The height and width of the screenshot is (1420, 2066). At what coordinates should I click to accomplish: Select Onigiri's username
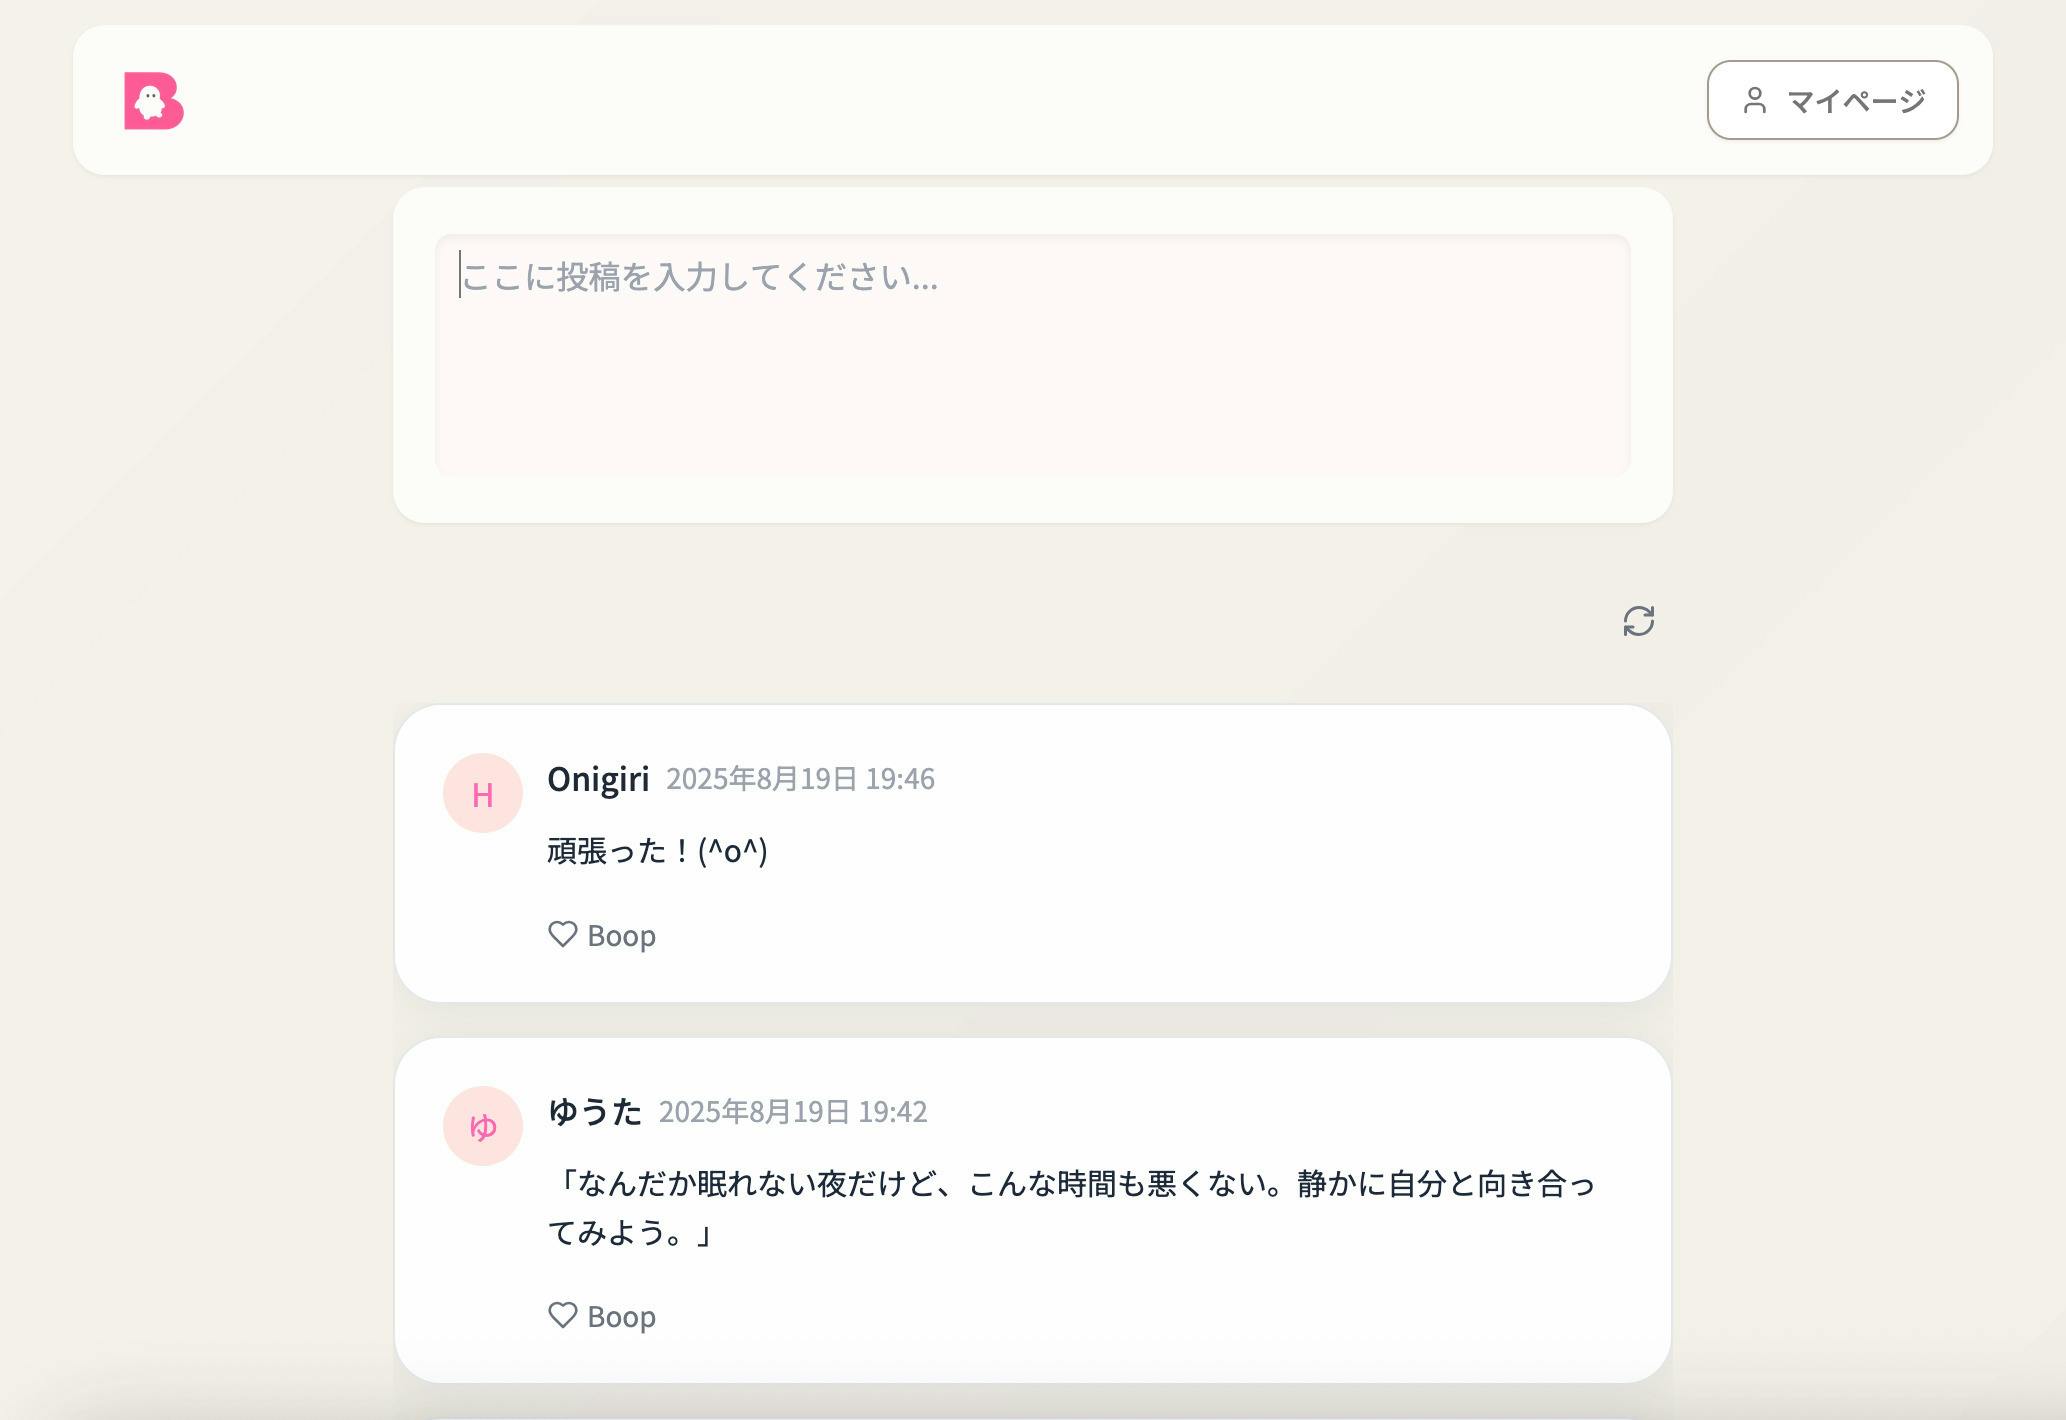pyautogui.click(x=600, y=779)
